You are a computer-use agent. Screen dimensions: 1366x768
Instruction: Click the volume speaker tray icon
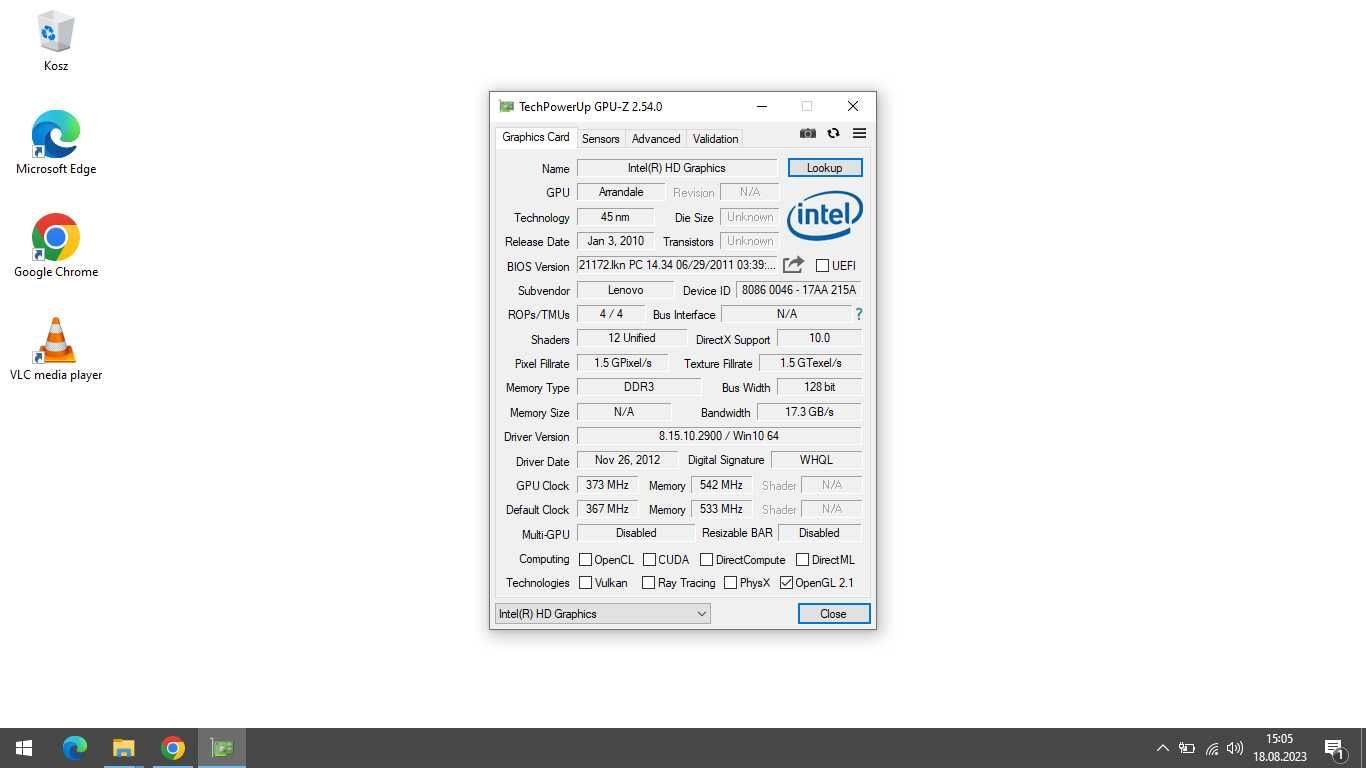[x=1236, y=748]
